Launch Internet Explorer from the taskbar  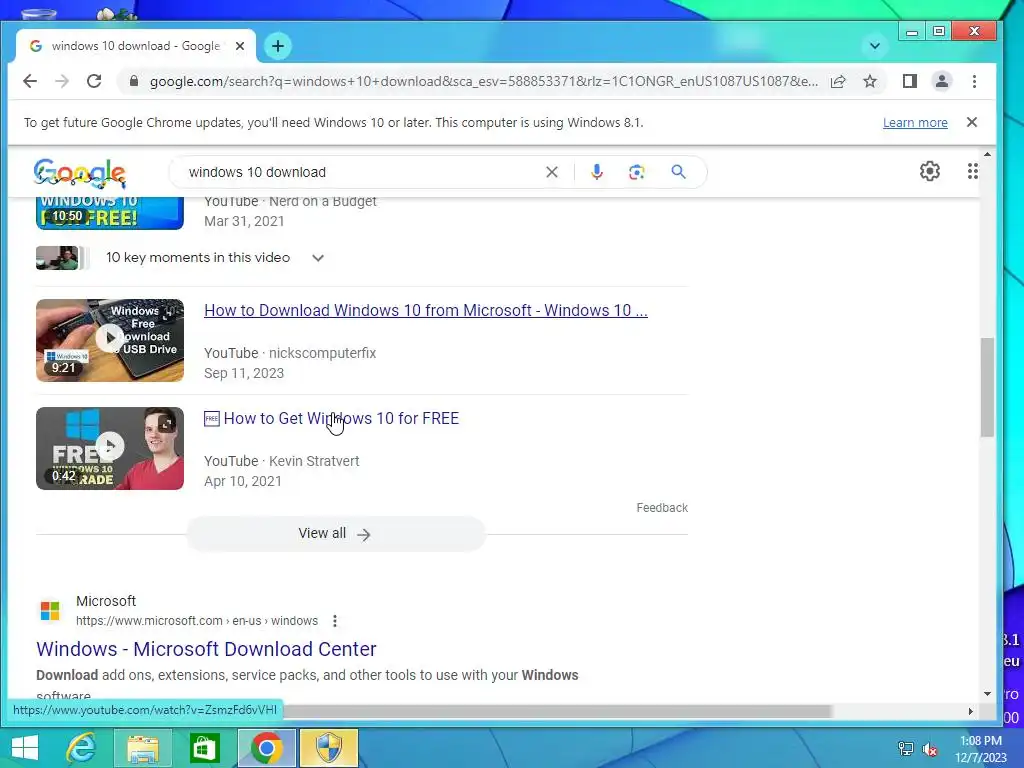[x=82, y=748]
